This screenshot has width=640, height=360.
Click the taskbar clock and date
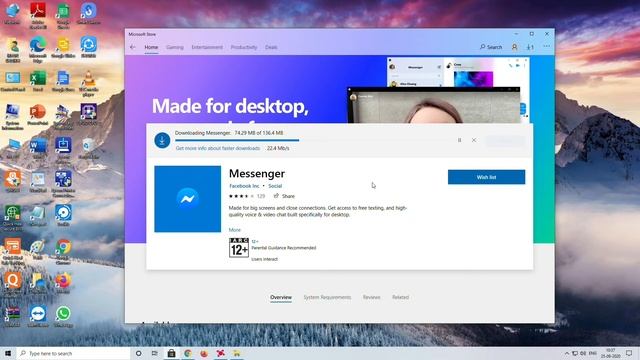click(x=610, y=353)
